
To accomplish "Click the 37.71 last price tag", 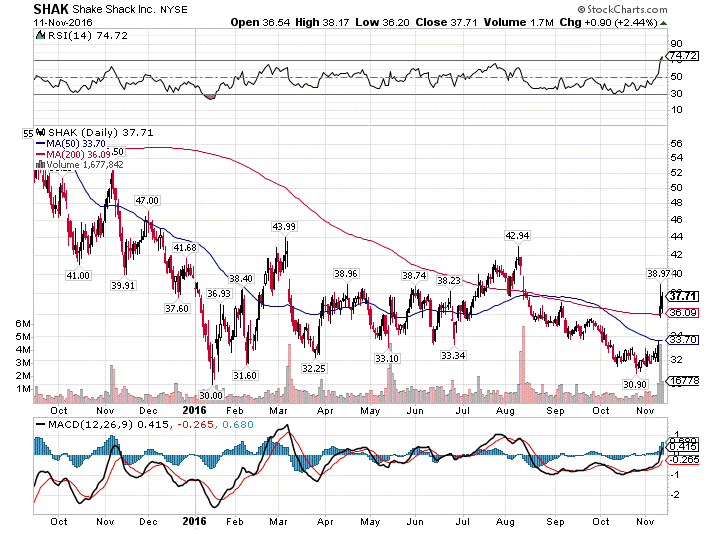I will coord(682,296).
